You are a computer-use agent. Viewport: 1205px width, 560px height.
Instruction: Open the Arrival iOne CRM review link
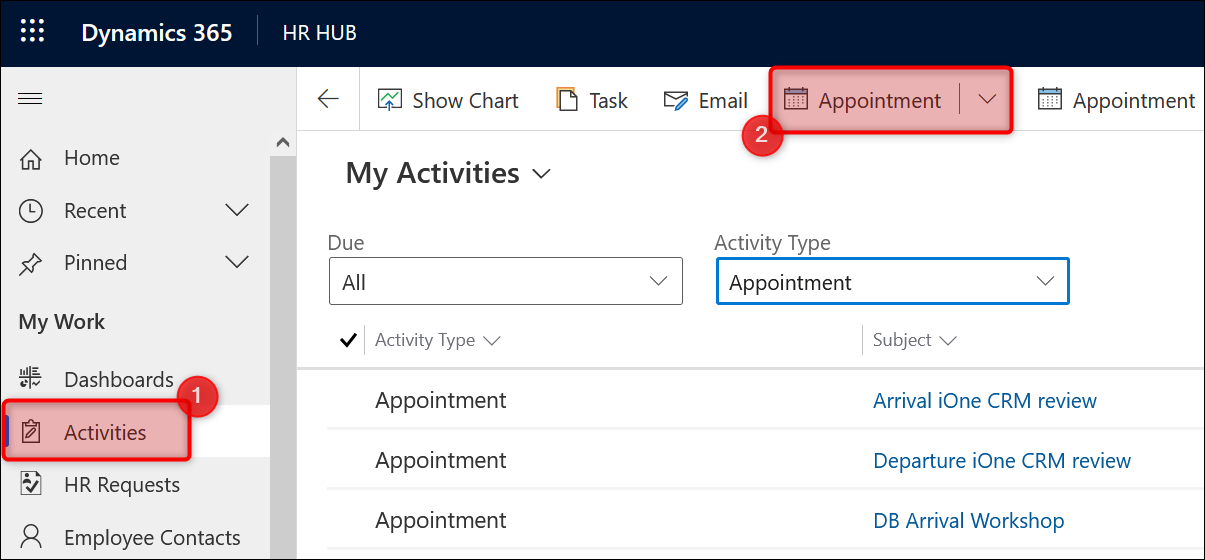(984, 401)
